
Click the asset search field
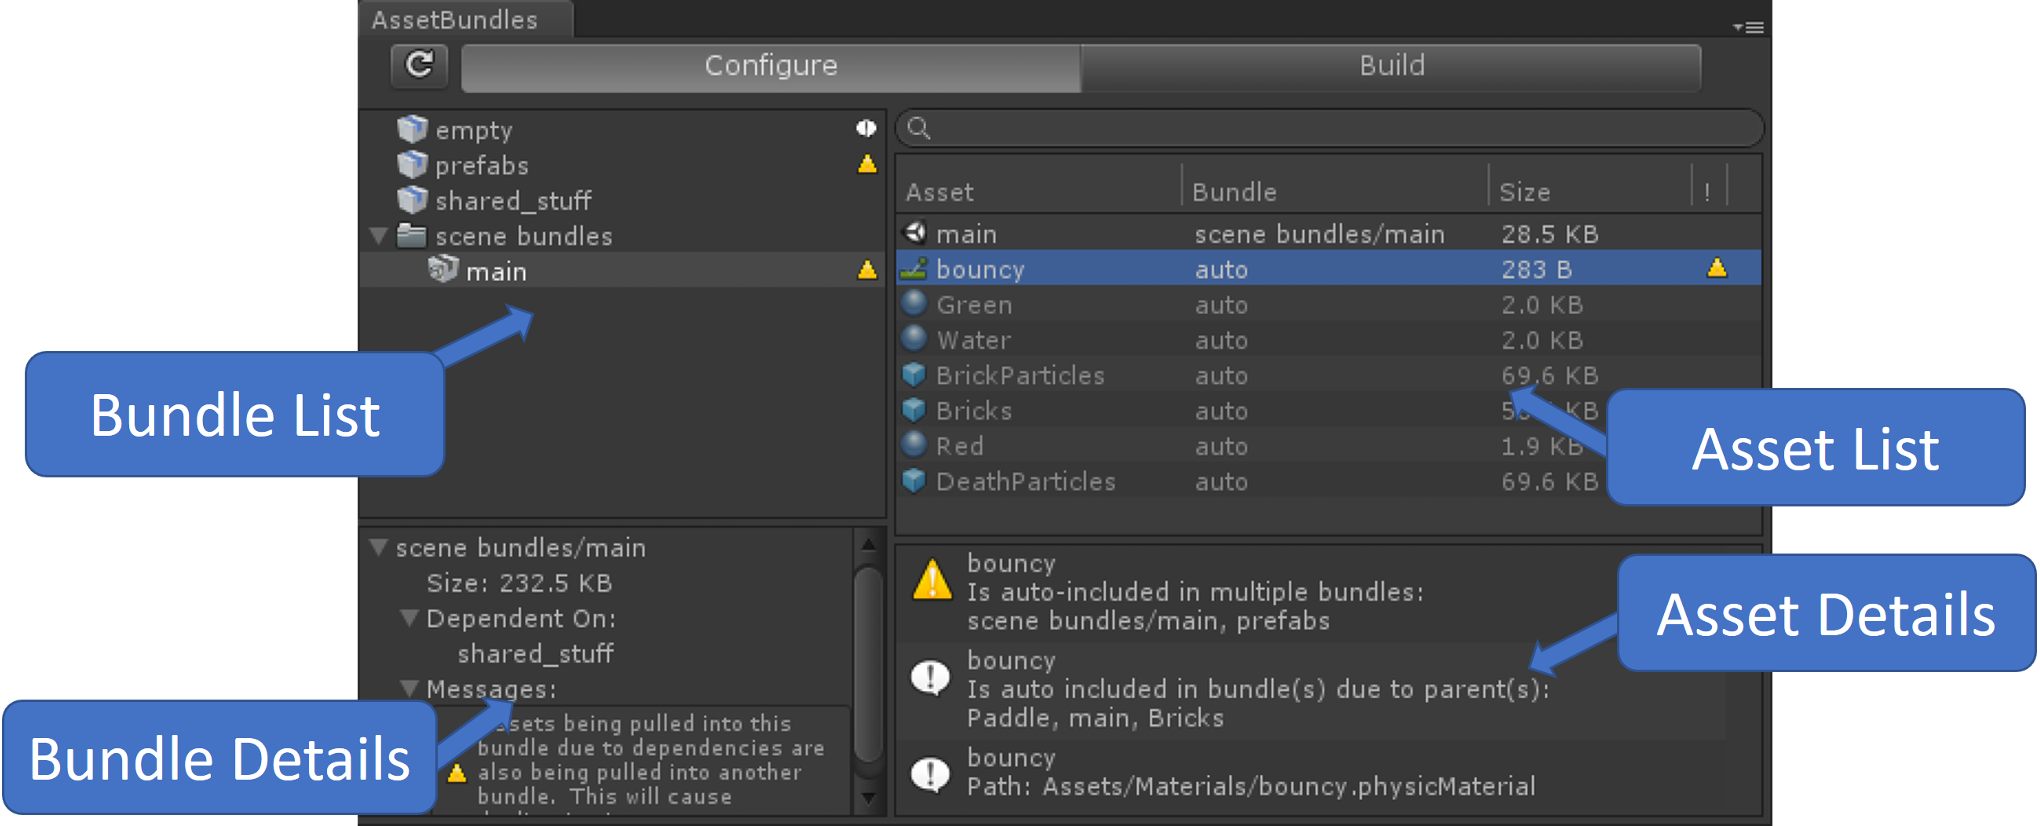coord(1330,128)
